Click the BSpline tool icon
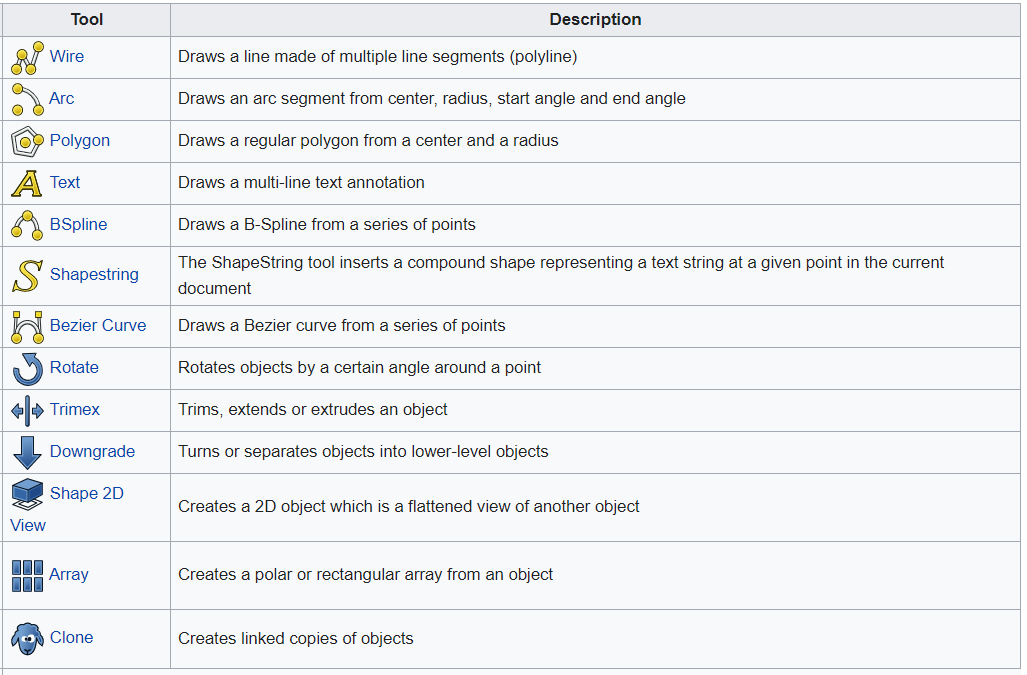 [x=27, y=225]
